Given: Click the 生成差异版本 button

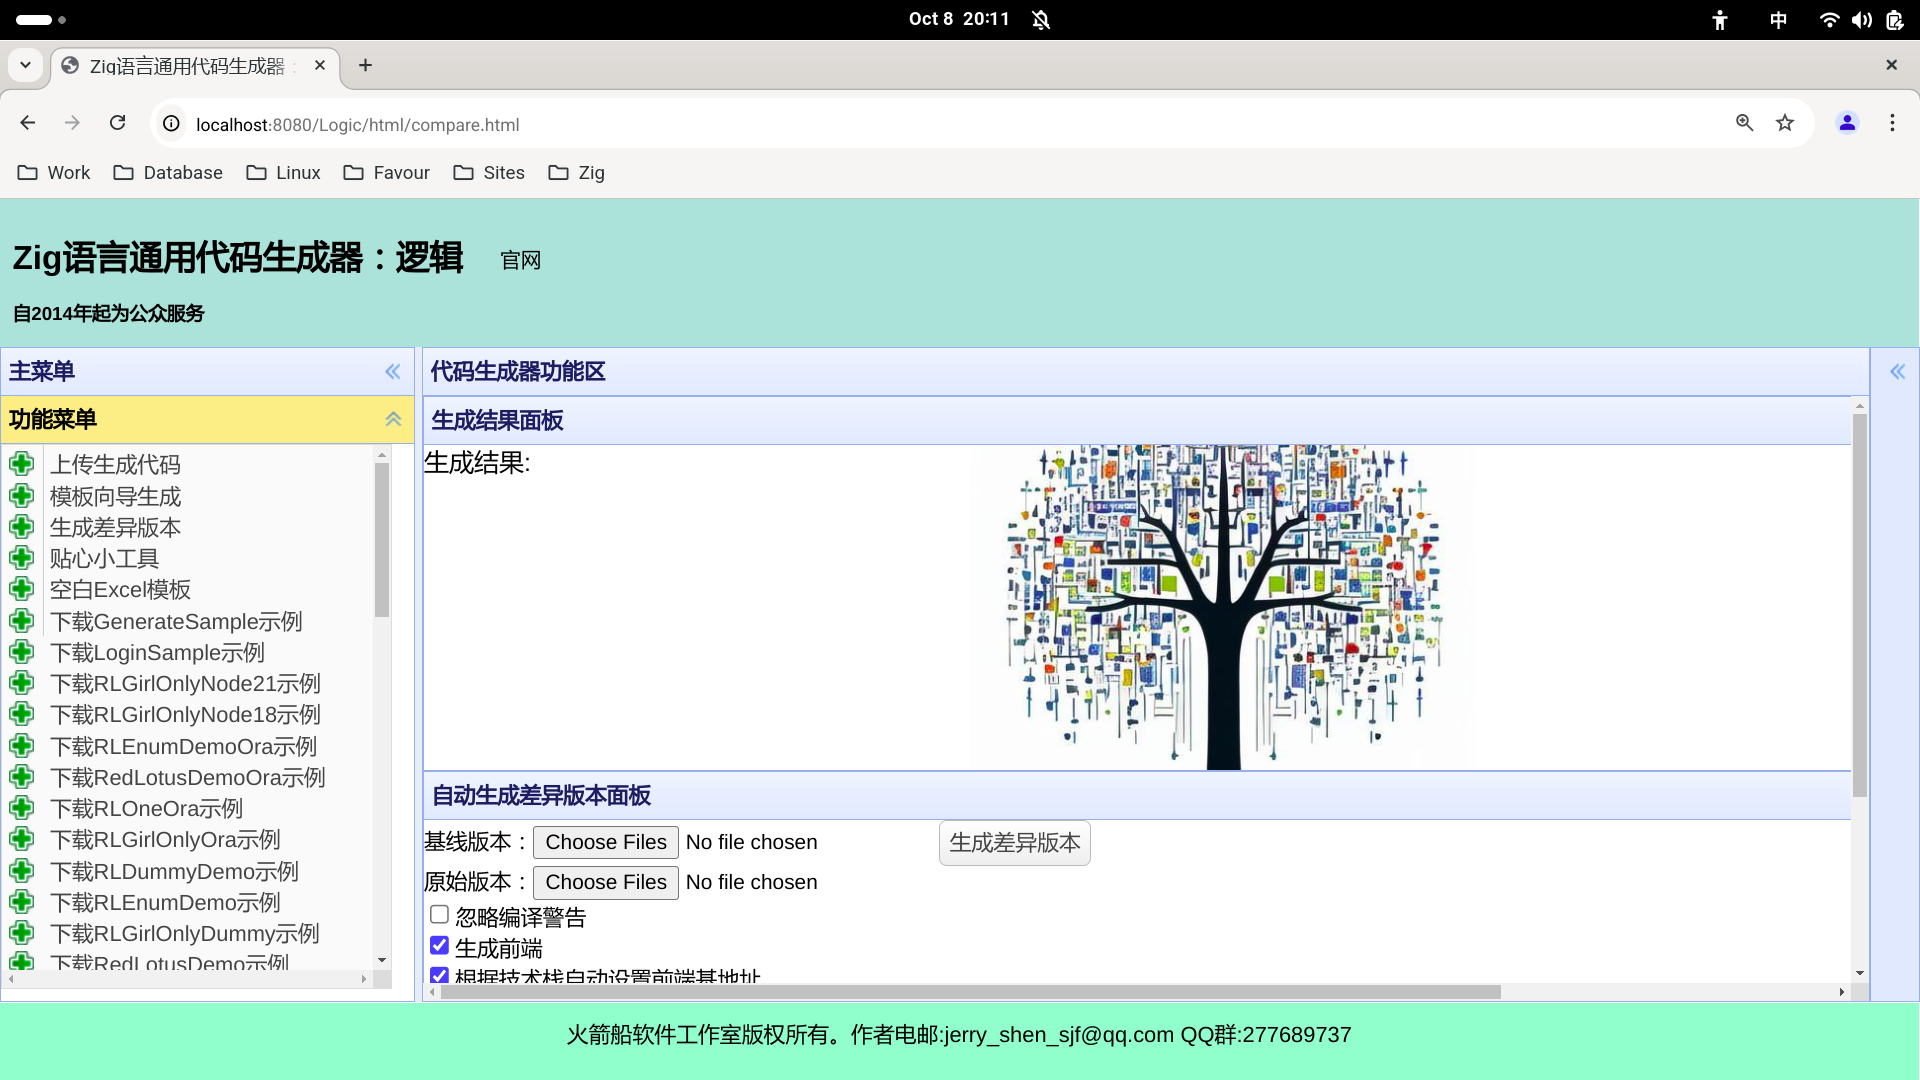Looking at the screenshot, I should [1014, 843].
